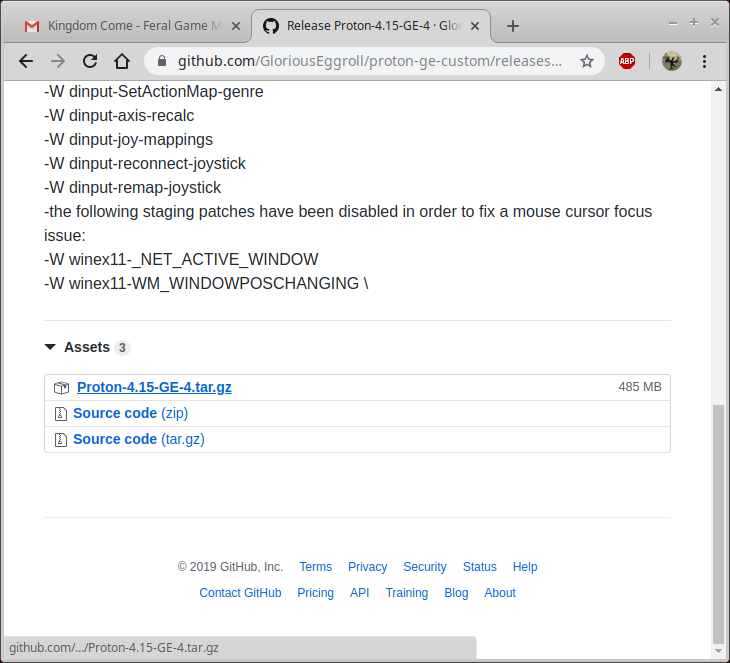Click the scrollbar up arrow

tap(718, 89)
